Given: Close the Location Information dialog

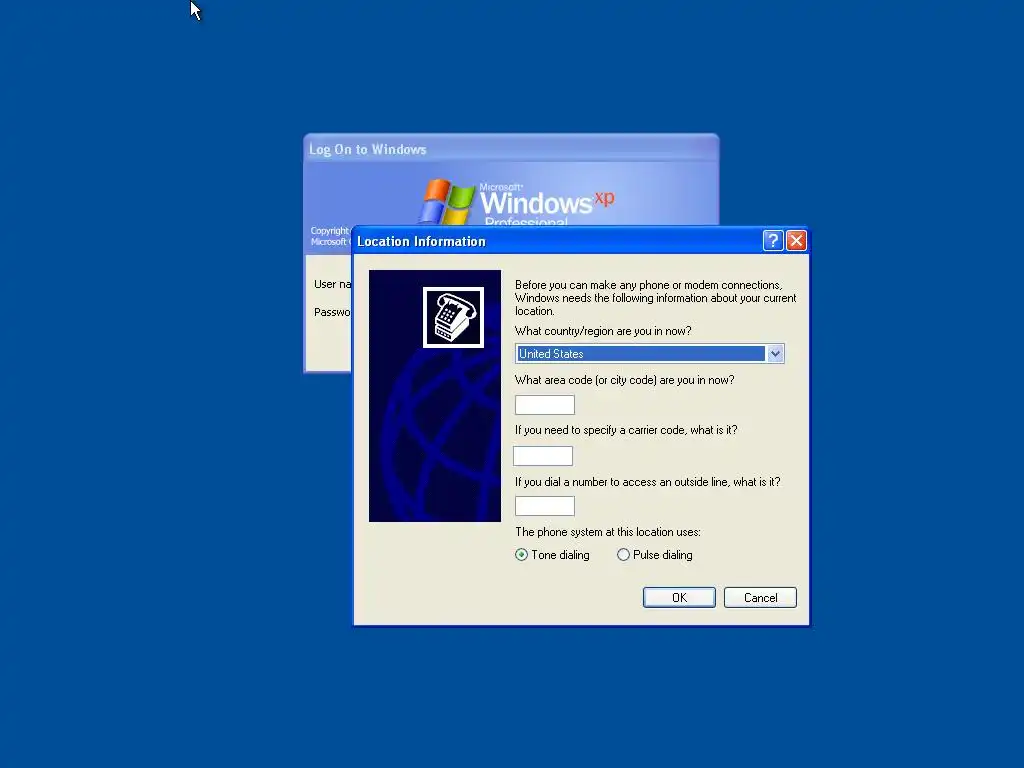Looking at the screenshot, I should coord(796,241).
